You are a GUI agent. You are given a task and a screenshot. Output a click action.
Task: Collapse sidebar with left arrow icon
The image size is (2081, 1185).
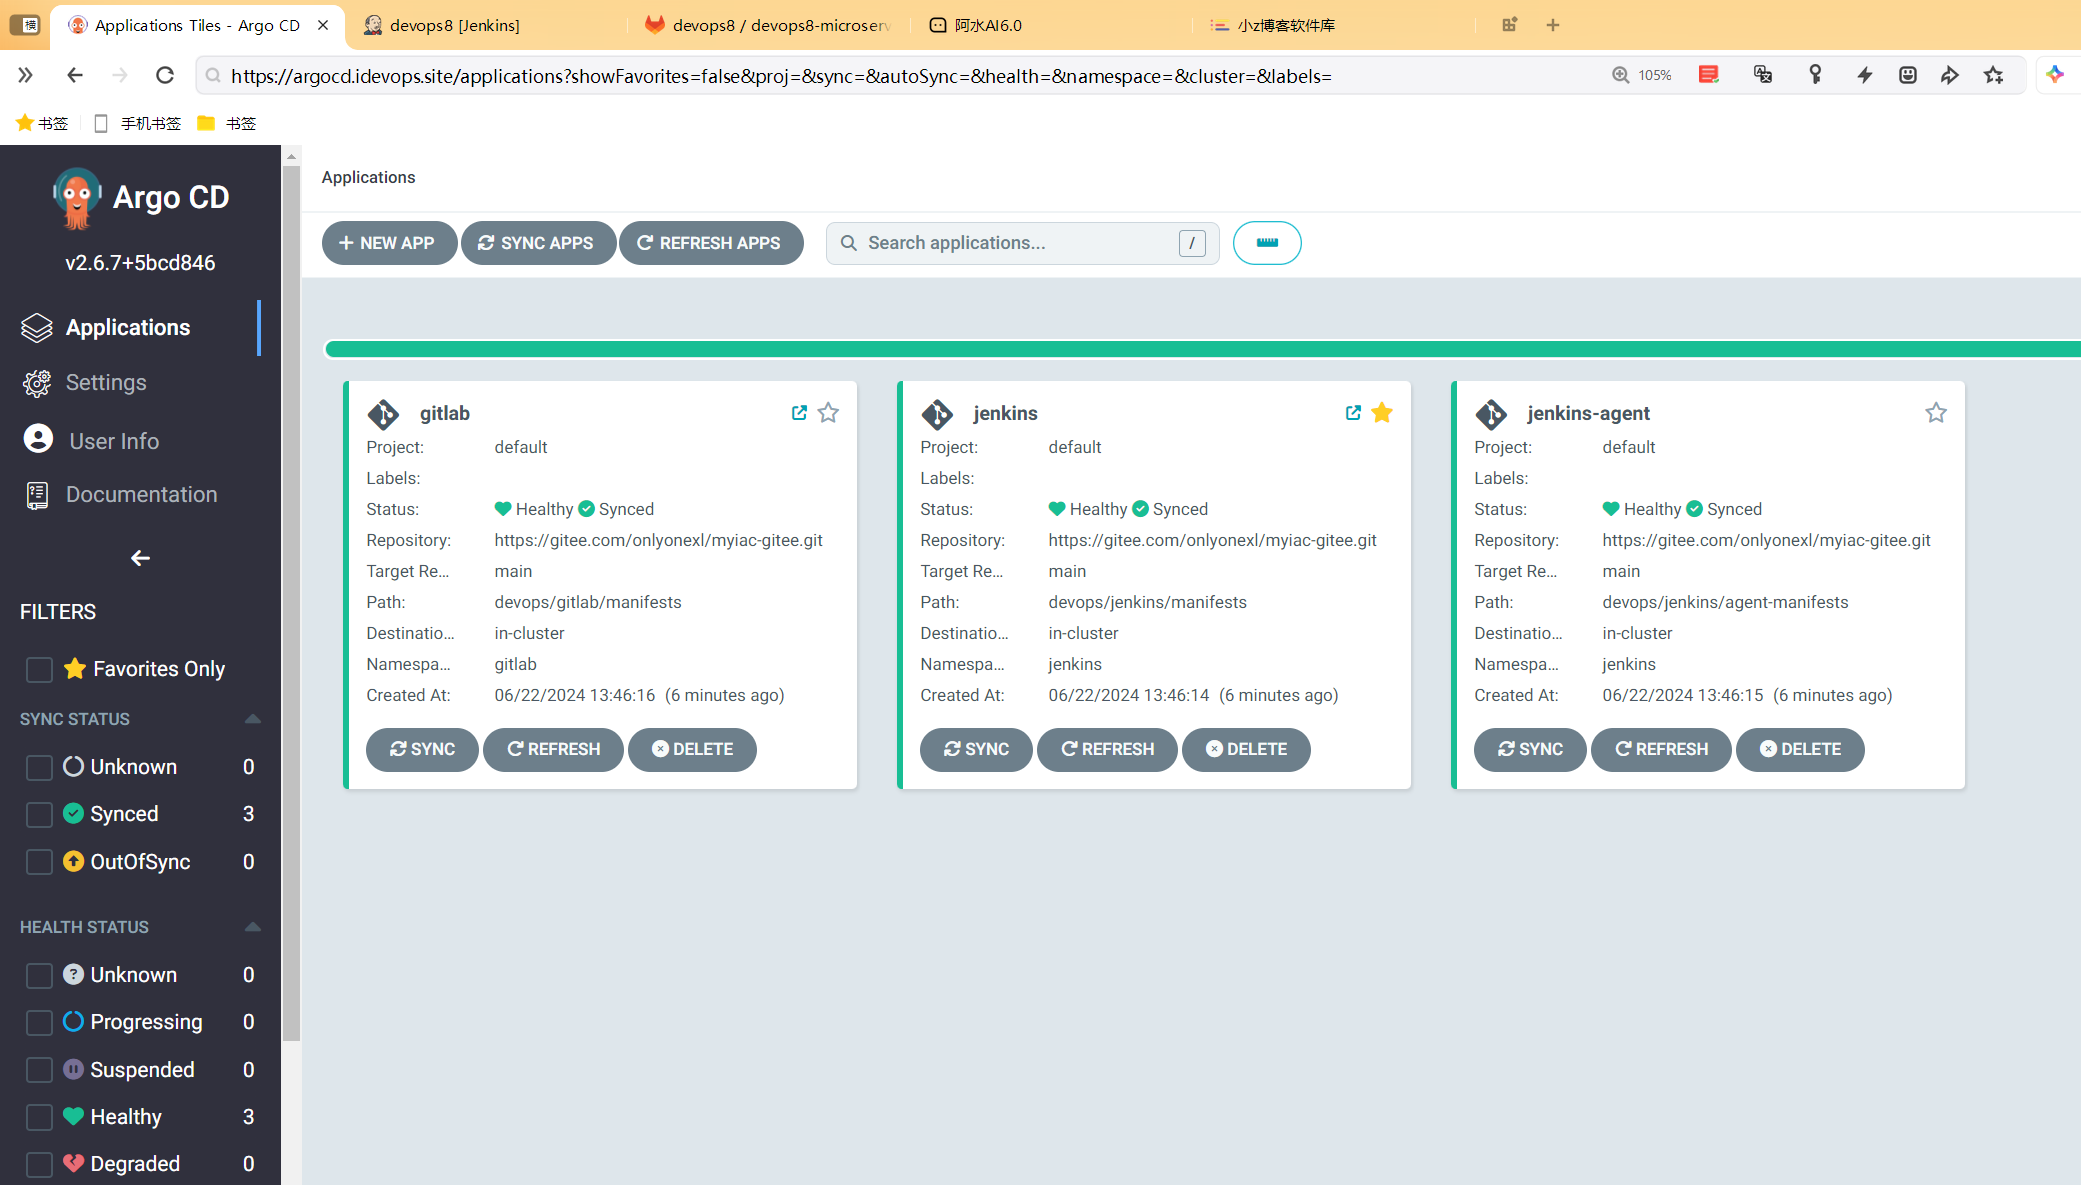coord(140,558)
